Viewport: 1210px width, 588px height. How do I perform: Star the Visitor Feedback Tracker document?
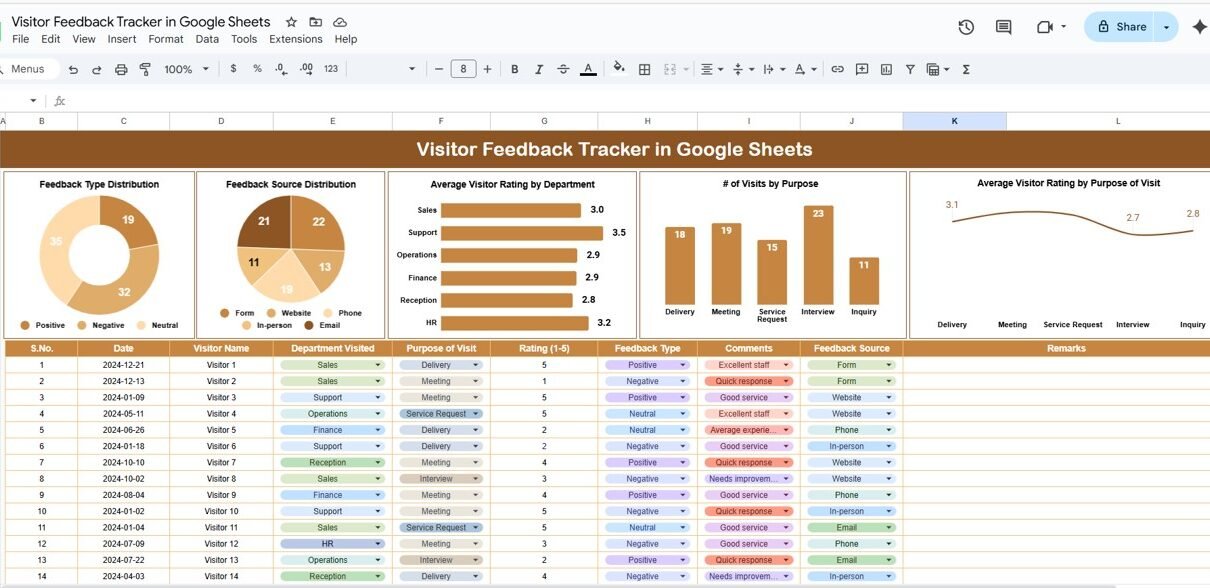[291, 22]
